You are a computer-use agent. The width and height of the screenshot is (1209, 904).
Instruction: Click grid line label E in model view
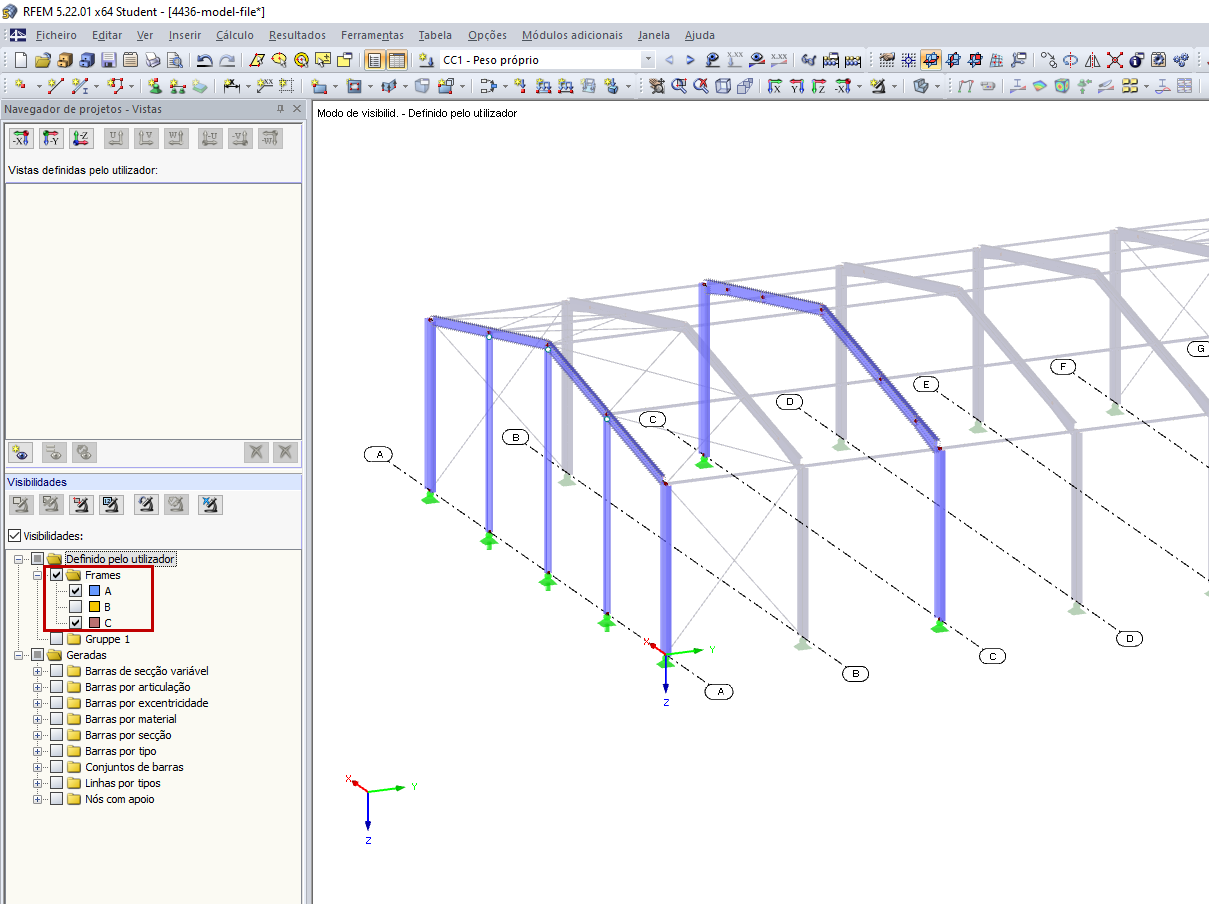pyautogui.click(x=926, y=384)
